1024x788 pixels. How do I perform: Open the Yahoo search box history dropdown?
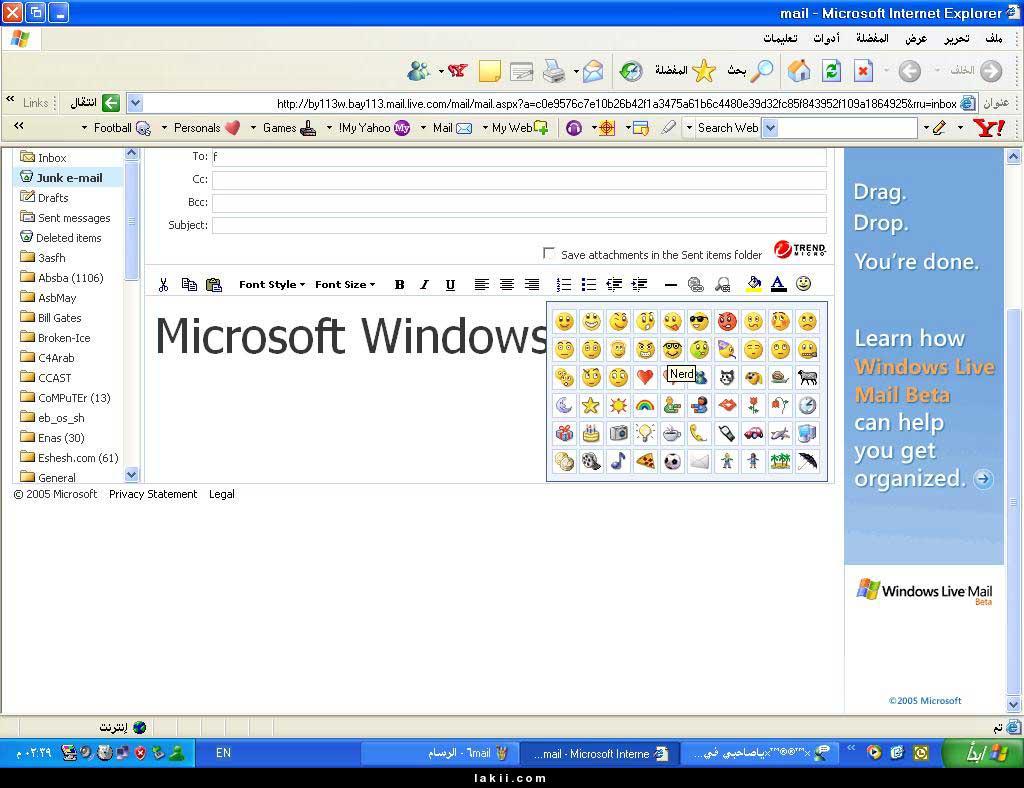[771, 128]
